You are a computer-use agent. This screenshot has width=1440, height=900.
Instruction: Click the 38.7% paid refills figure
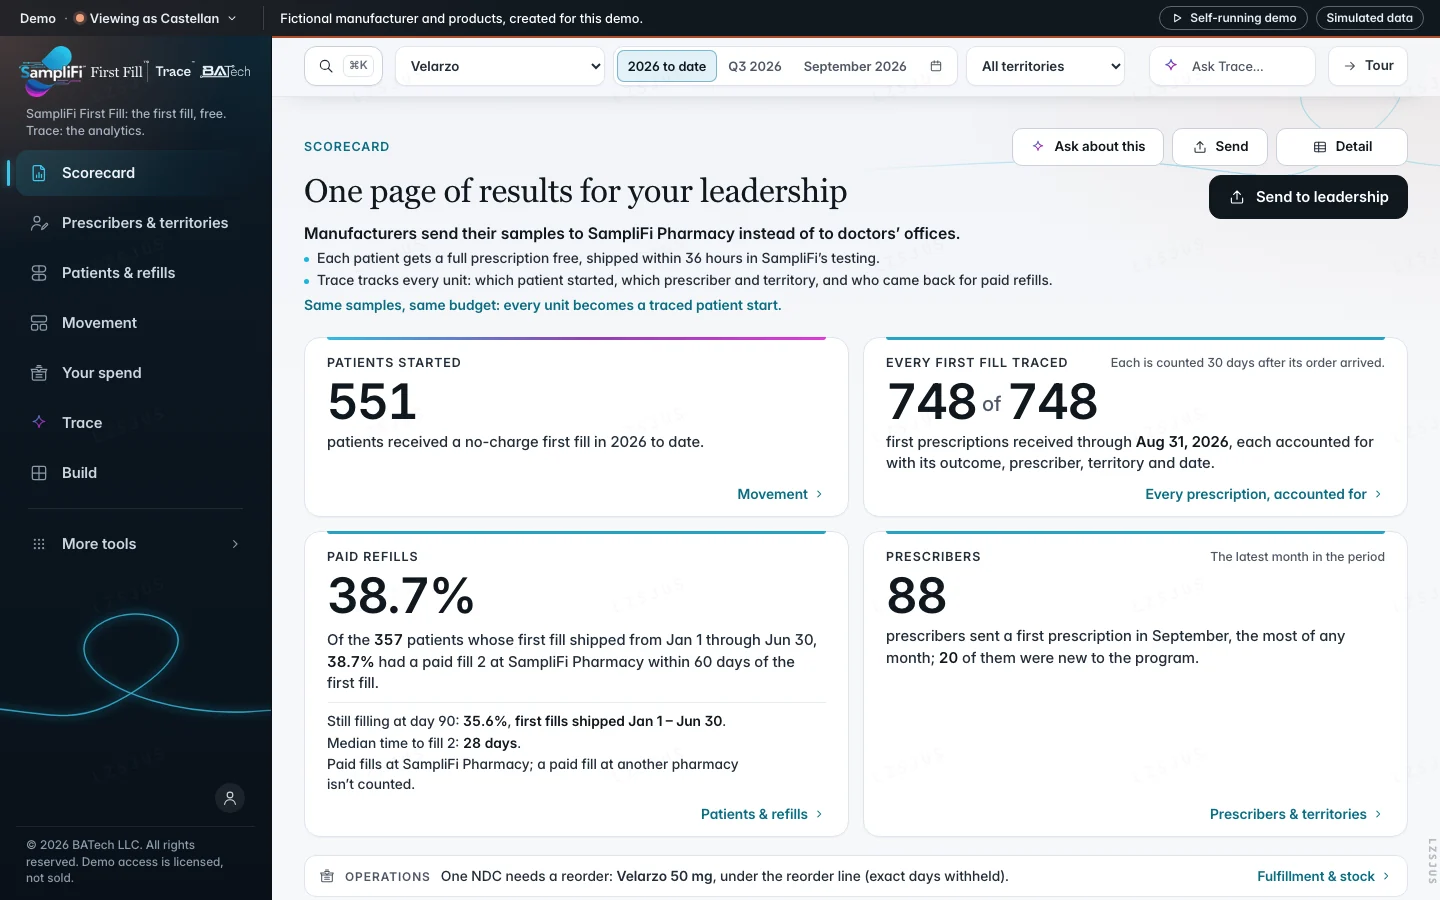pos(401,596)
